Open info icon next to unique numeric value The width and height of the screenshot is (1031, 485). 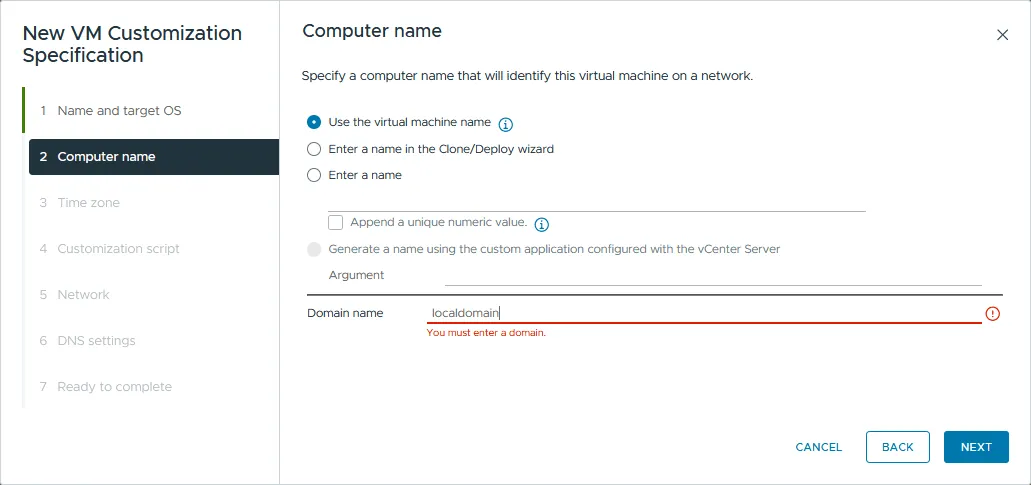pyautogui.click(x=541, y=225)
